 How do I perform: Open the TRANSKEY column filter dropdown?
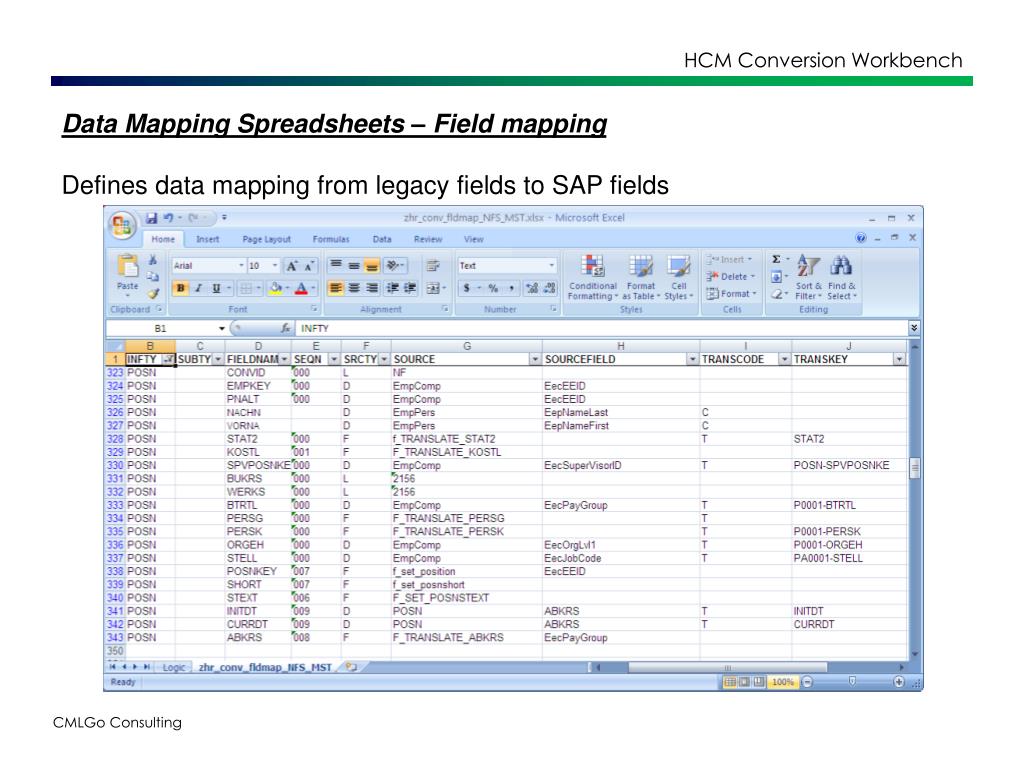click(x=899, y=359)
